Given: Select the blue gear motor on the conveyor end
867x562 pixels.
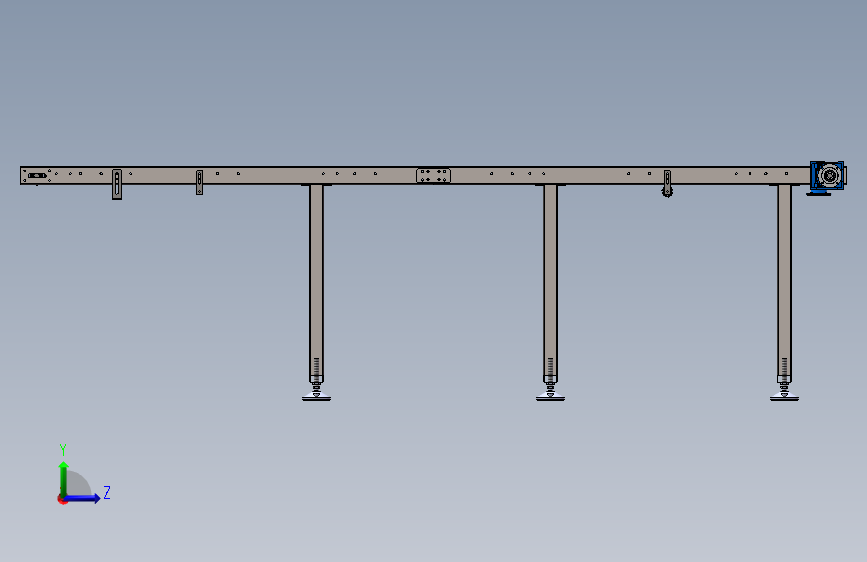Looking at the screenshot, I should point(827,177).
